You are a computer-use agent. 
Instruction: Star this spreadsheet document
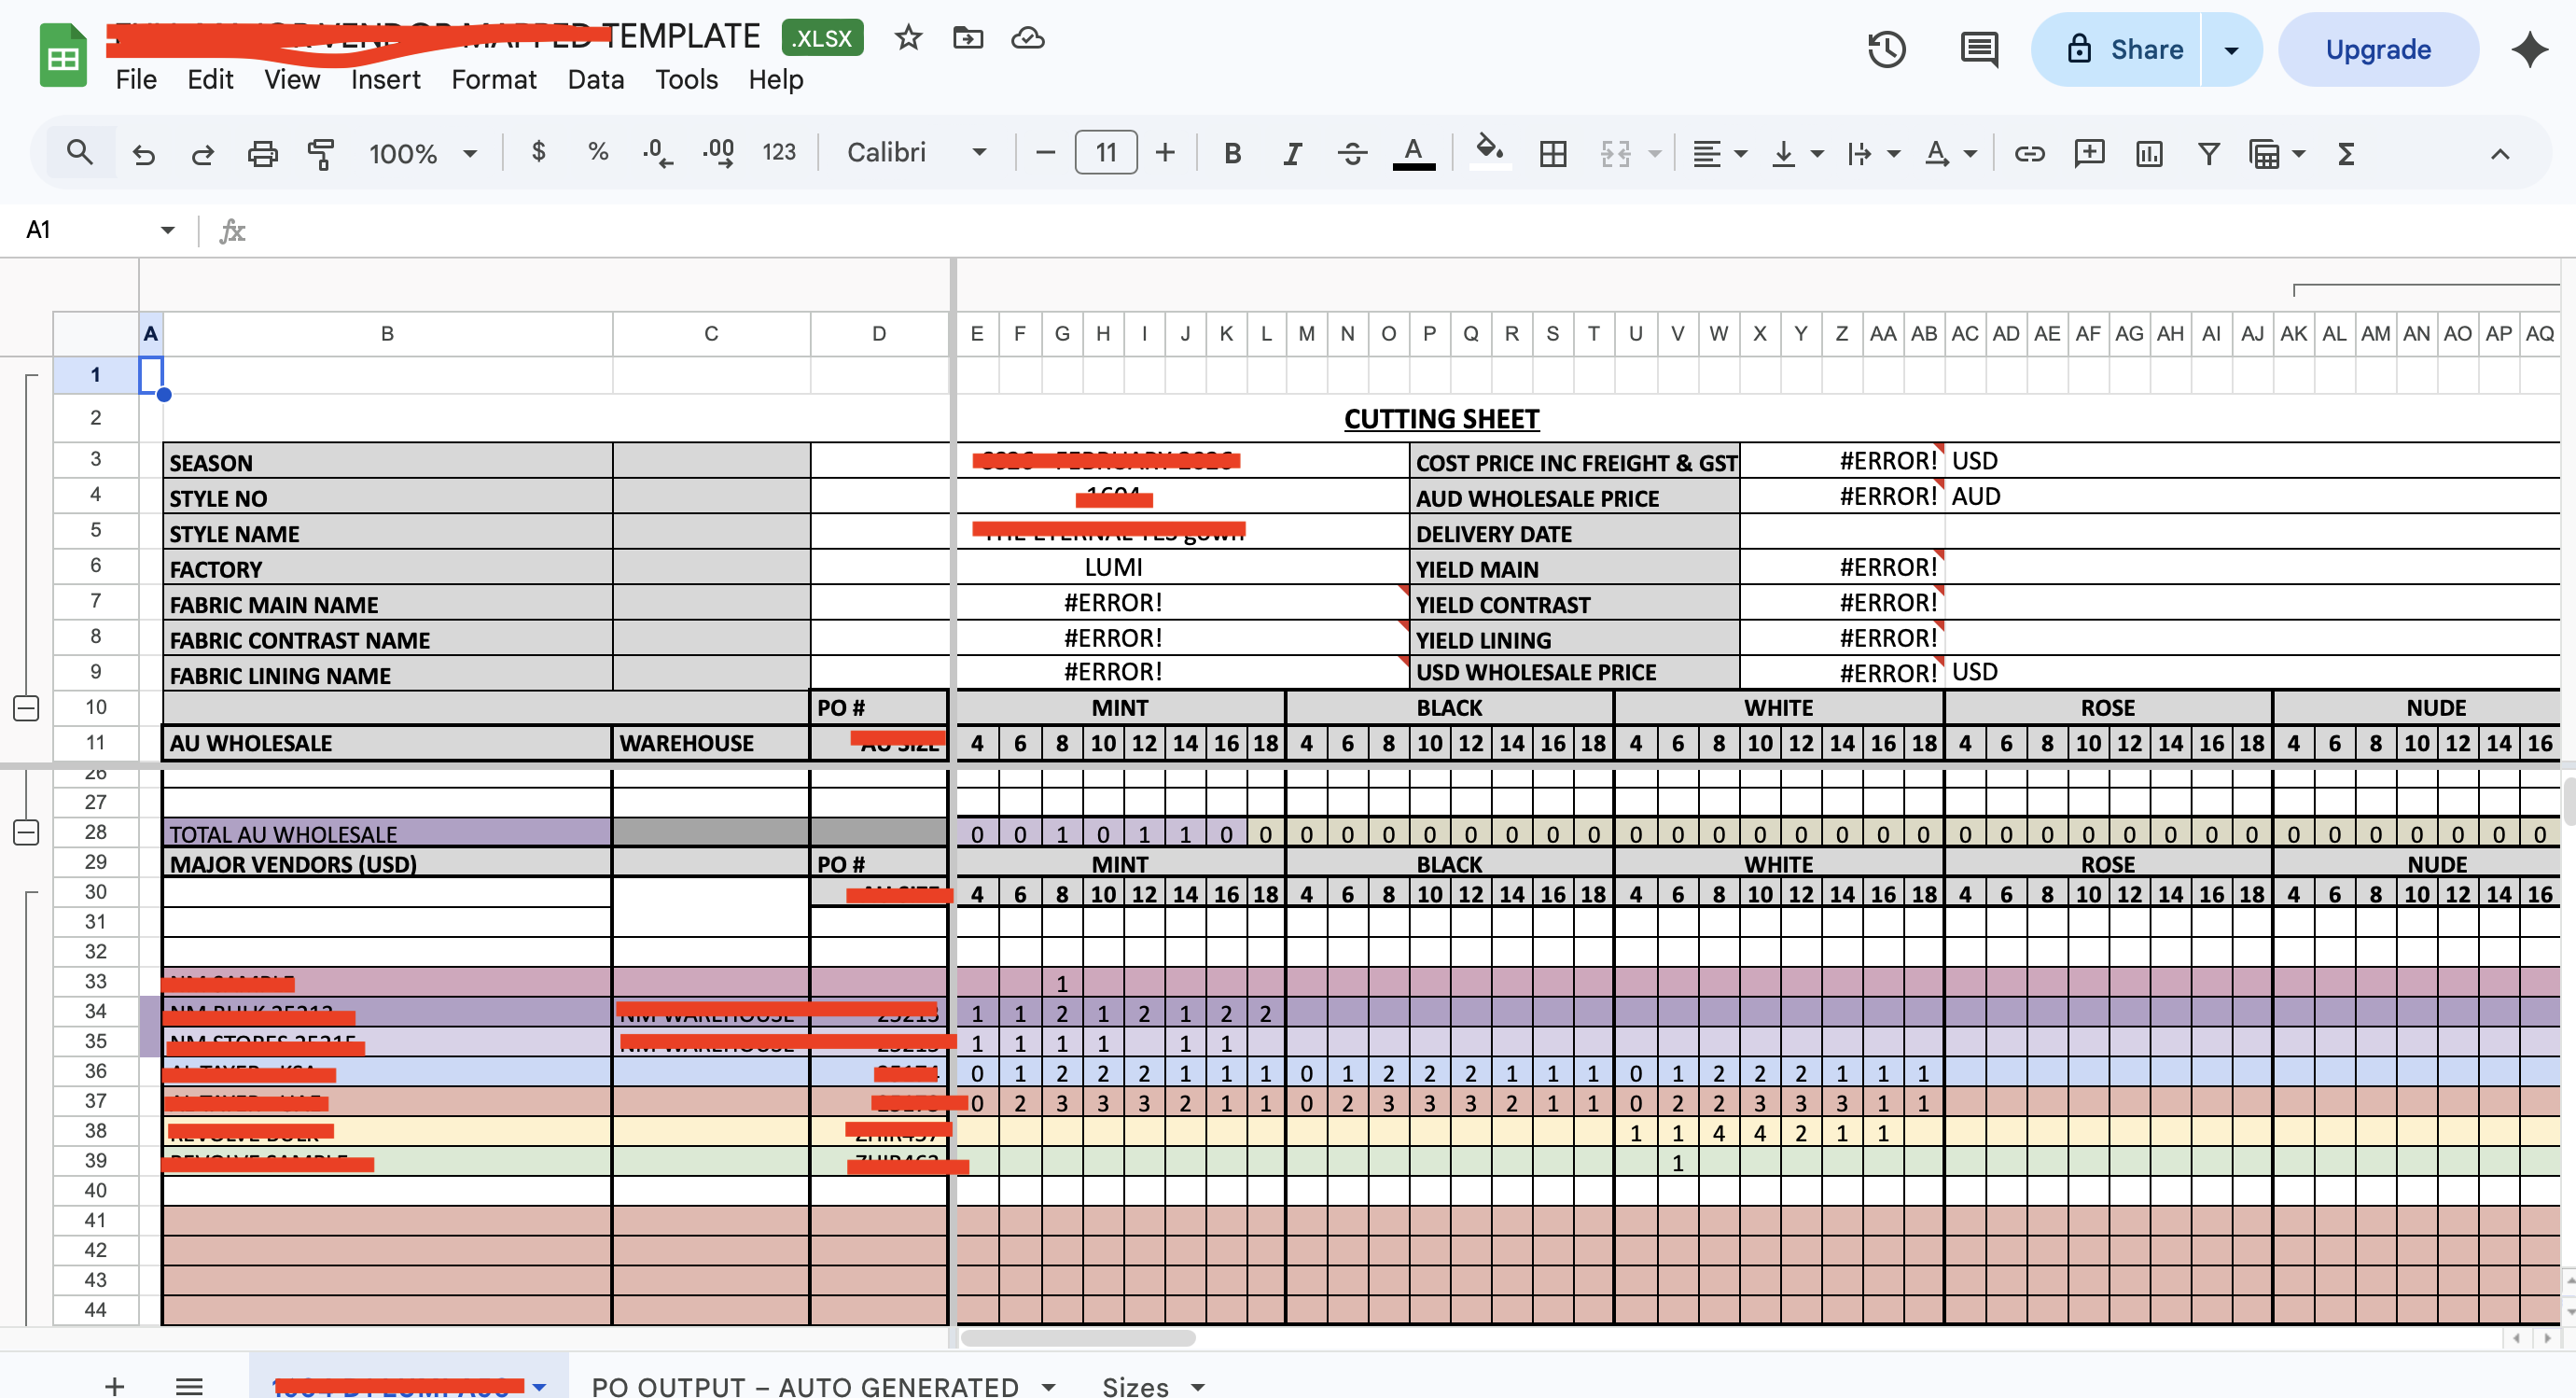[x=908, y=38]
